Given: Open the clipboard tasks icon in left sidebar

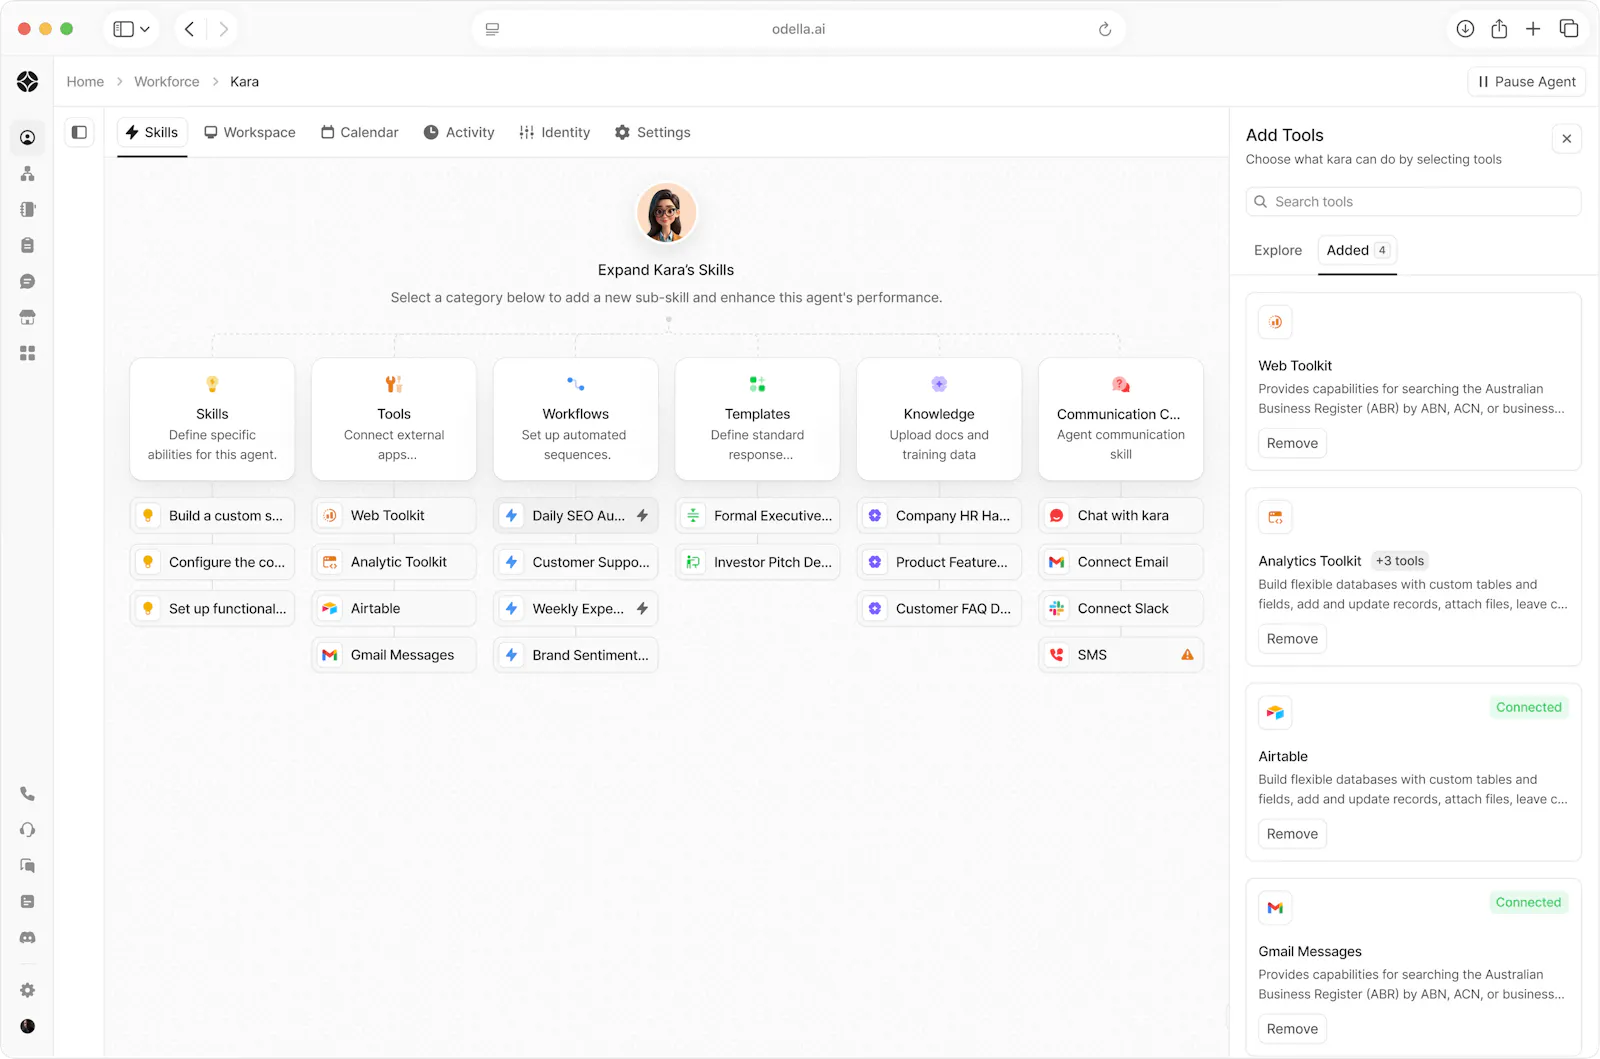Looking at the screenshot, I should (x=27, y=246).
